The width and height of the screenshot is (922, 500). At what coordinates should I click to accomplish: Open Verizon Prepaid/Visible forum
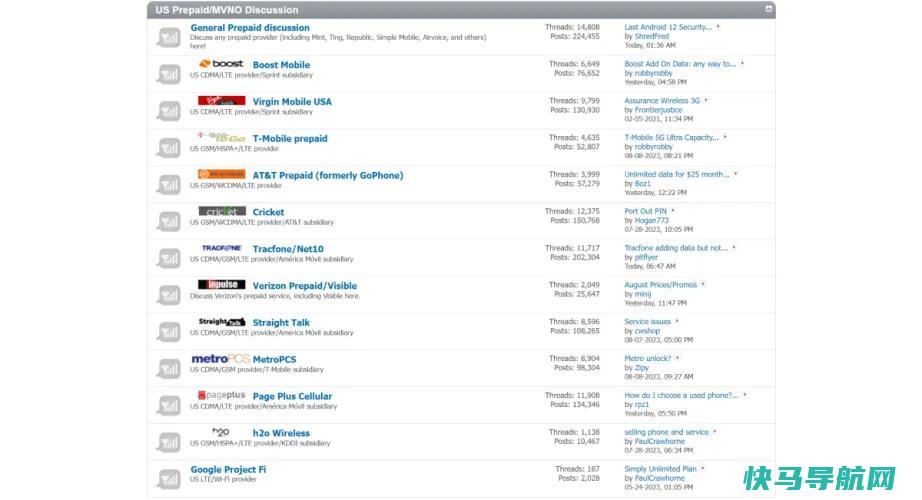[x=304, y=286]
